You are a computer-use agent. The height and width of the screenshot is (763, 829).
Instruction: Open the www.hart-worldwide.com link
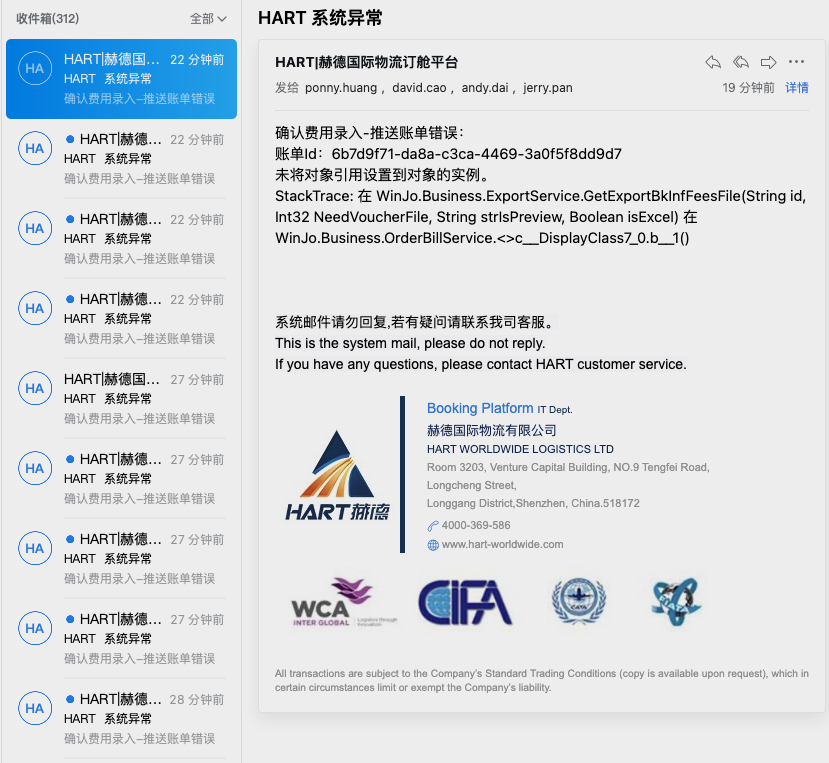(502, 545)
